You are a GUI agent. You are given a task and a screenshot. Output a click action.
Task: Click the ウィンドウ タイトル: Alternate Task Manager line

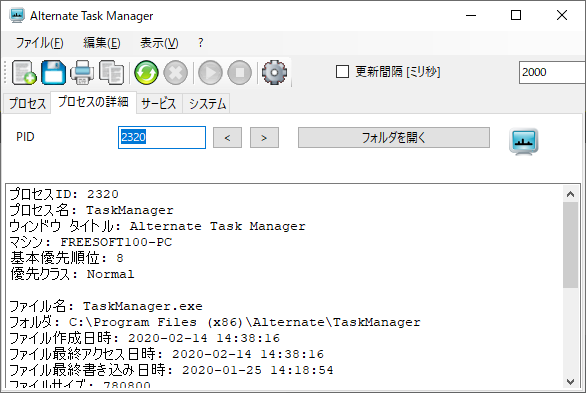point(157,226)
